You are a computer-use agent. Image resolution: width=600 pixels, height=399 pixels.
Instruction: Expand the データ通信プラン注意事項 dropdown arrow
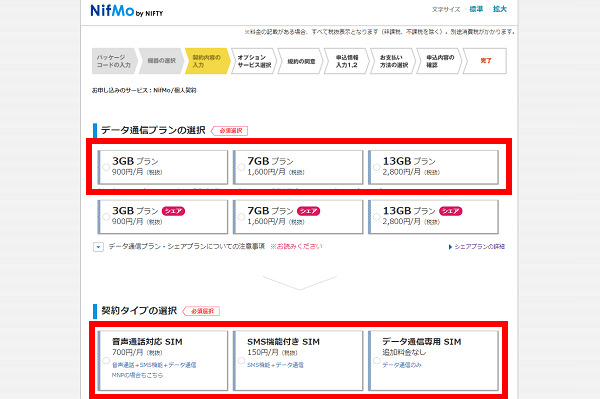(98, 247)
